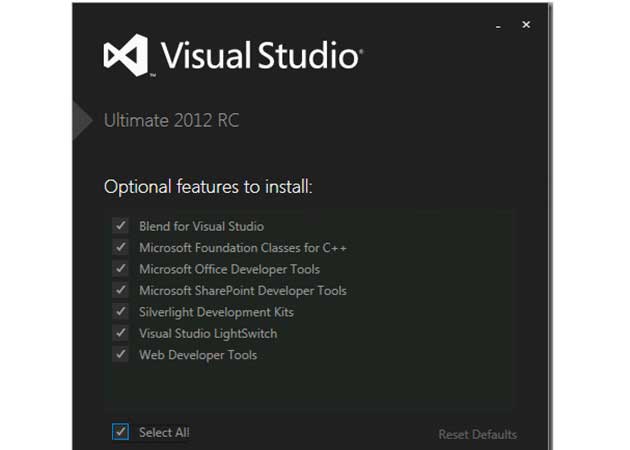Disable the Microsoft Office Developer Tools checkbox
The image size is (630, 450).
[121, 269]
